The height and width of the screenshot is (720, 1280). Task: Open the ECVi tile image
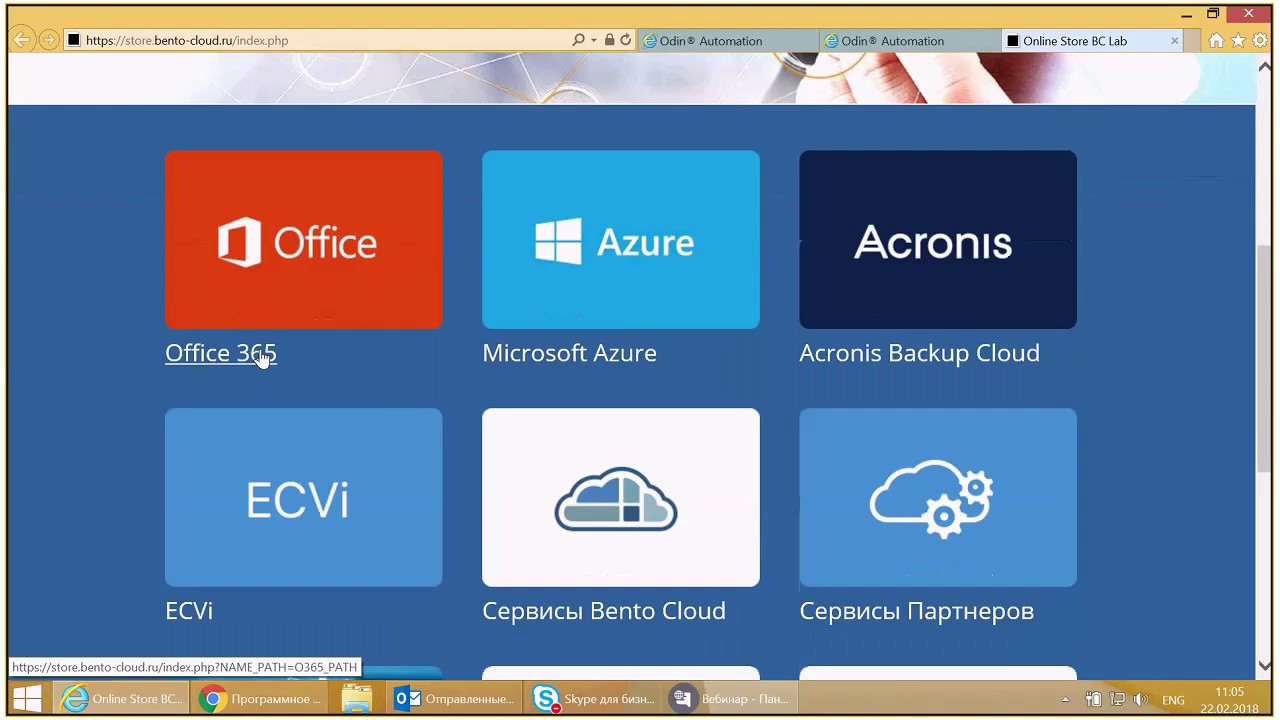(x=303, y=497)
